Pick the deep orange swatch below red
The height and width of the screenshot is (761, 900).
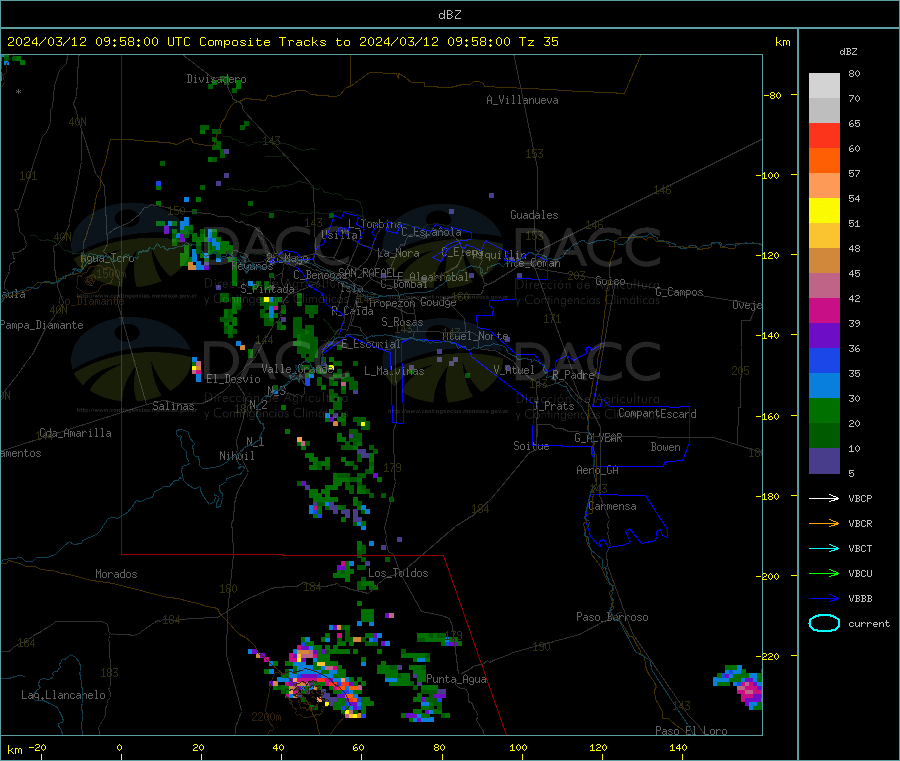click(824, 161)
